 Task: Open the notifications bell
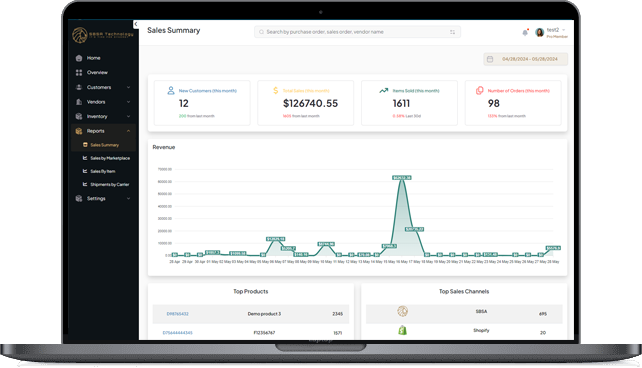pos(525,32)
